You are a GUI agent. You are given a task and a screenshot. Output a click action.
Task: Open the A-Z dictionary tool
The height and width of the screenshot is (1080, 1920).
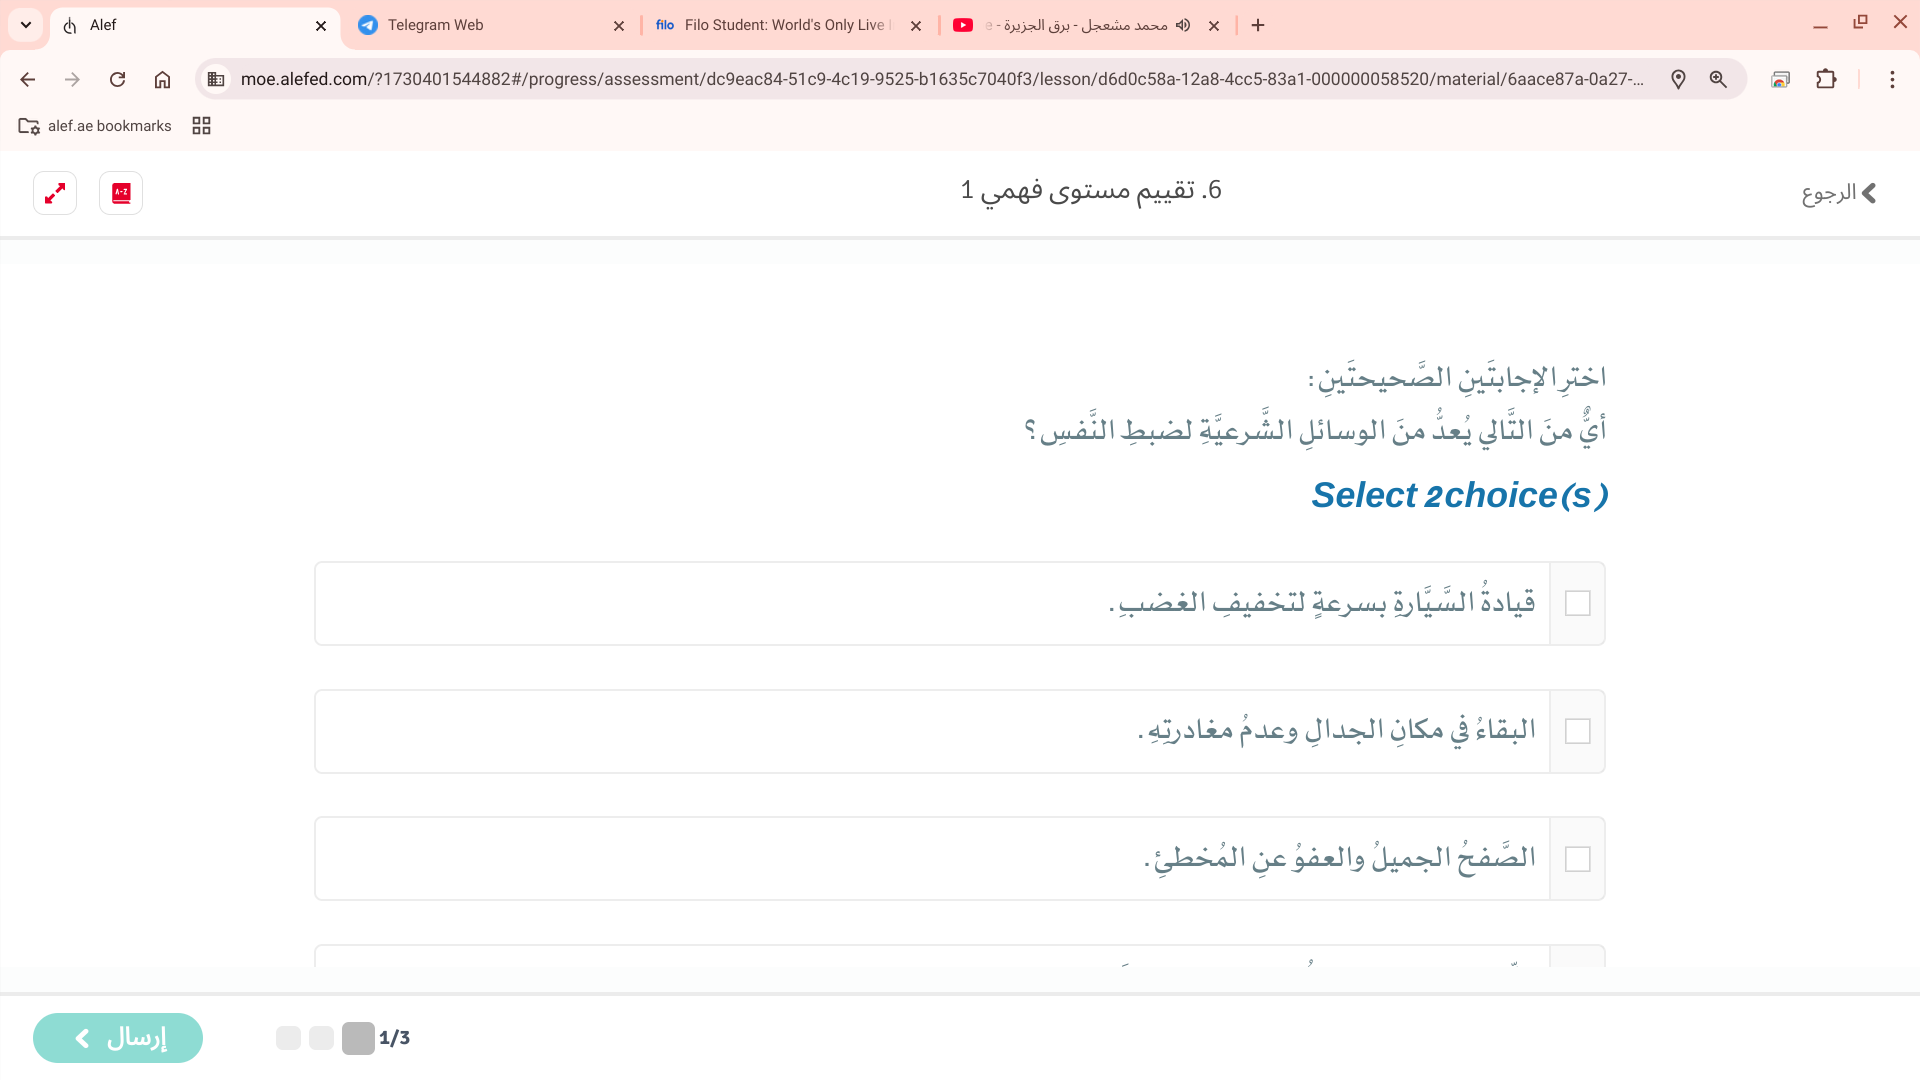pos(120,192)
